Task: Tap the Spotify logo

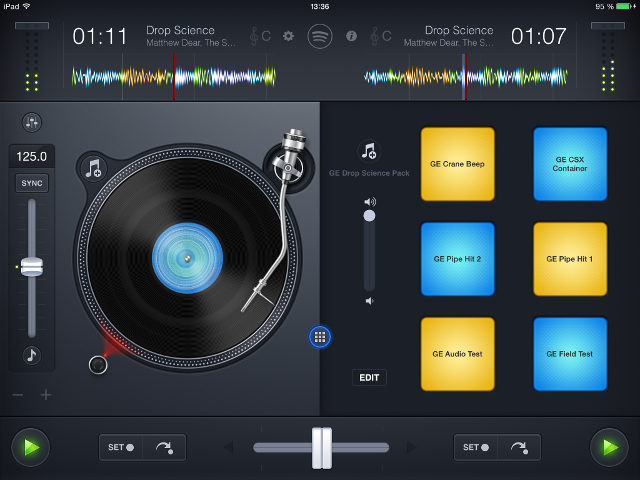Action: pyautogui.click(x=320, y=36)
